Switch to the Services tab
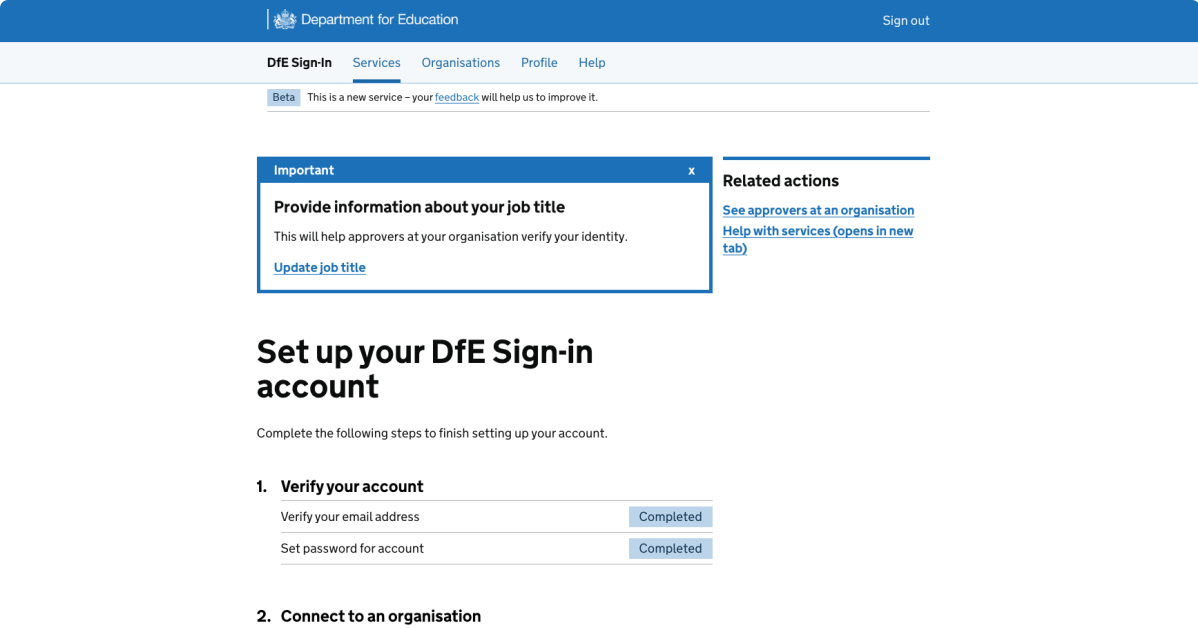Image resolution: width=1198 pixels, height=628 pixels. tap(376, 63)
